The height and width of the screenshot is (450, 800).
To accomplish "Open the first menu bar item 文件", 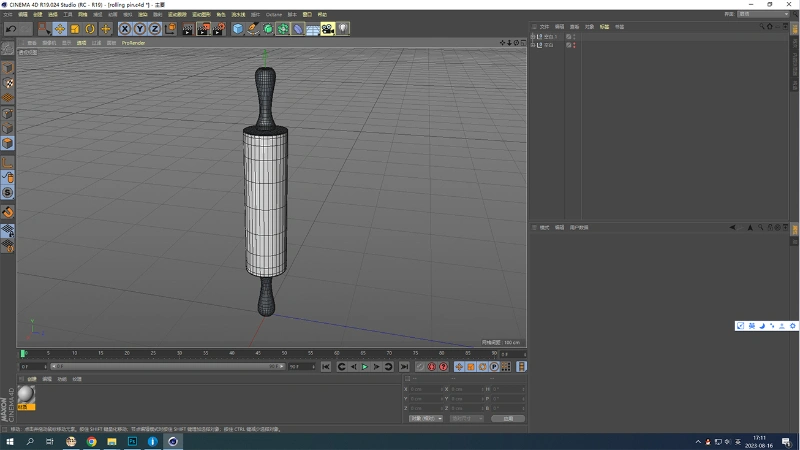I will click(8, 14).
